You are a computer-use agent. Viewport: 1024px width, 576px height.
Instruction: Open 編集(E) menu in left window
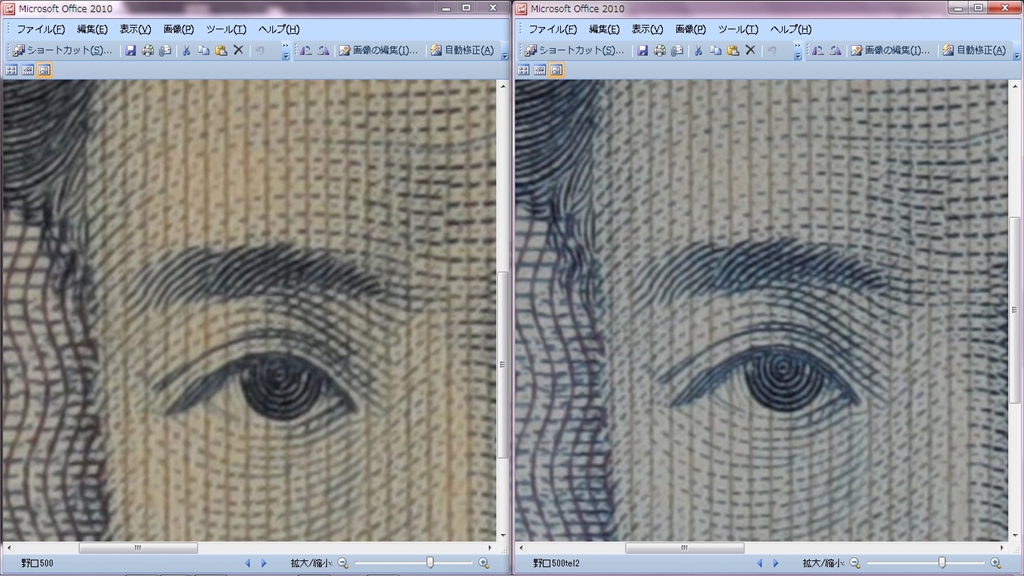click(x=92, y=29)
